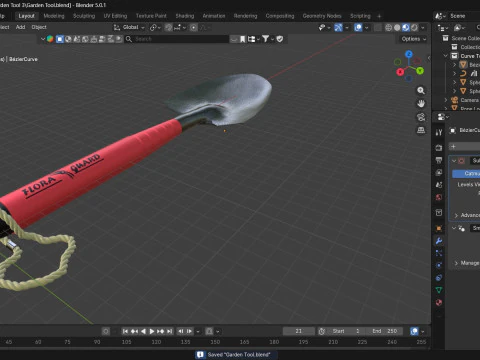
Task: Open the toolbar filter funnel dropdown
Action: [267, 39]
